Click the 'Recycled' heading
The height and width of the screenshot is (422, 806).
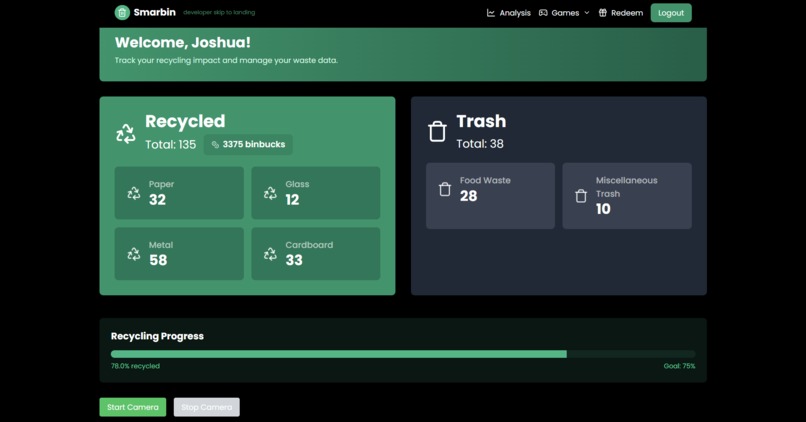[x=185, y=121]
